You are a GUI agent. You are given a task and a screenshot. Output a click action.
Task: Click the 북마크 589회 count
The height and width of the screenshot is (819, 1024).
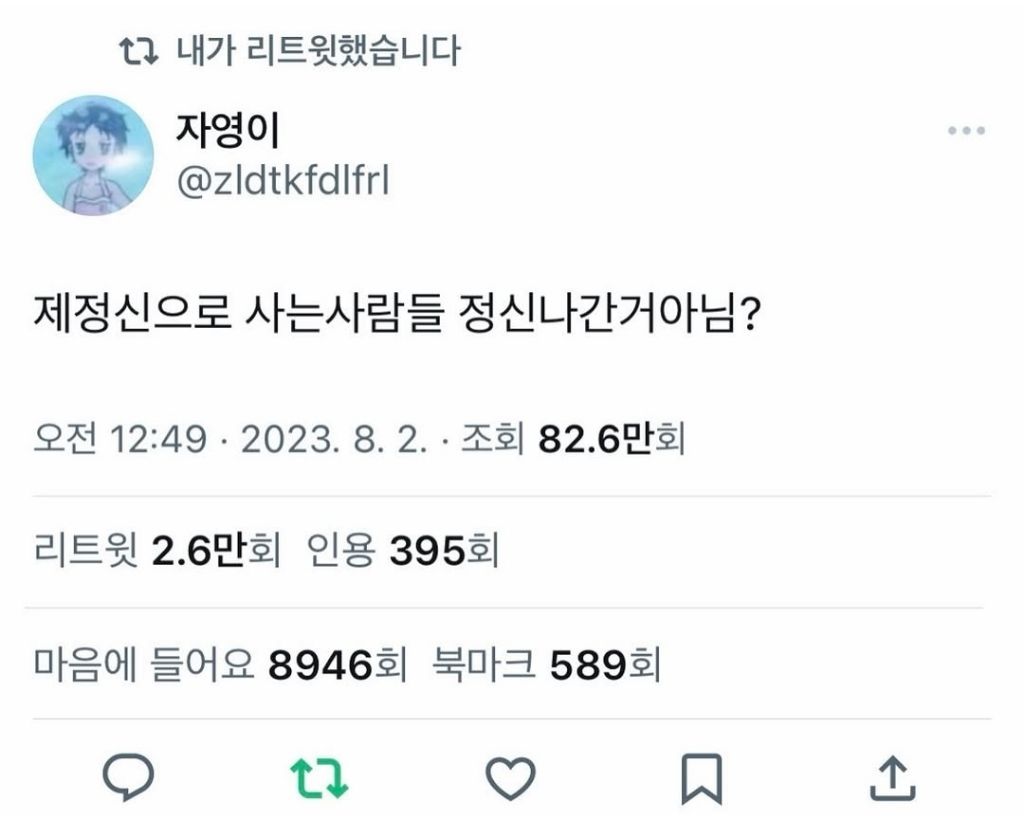(547, 665)
